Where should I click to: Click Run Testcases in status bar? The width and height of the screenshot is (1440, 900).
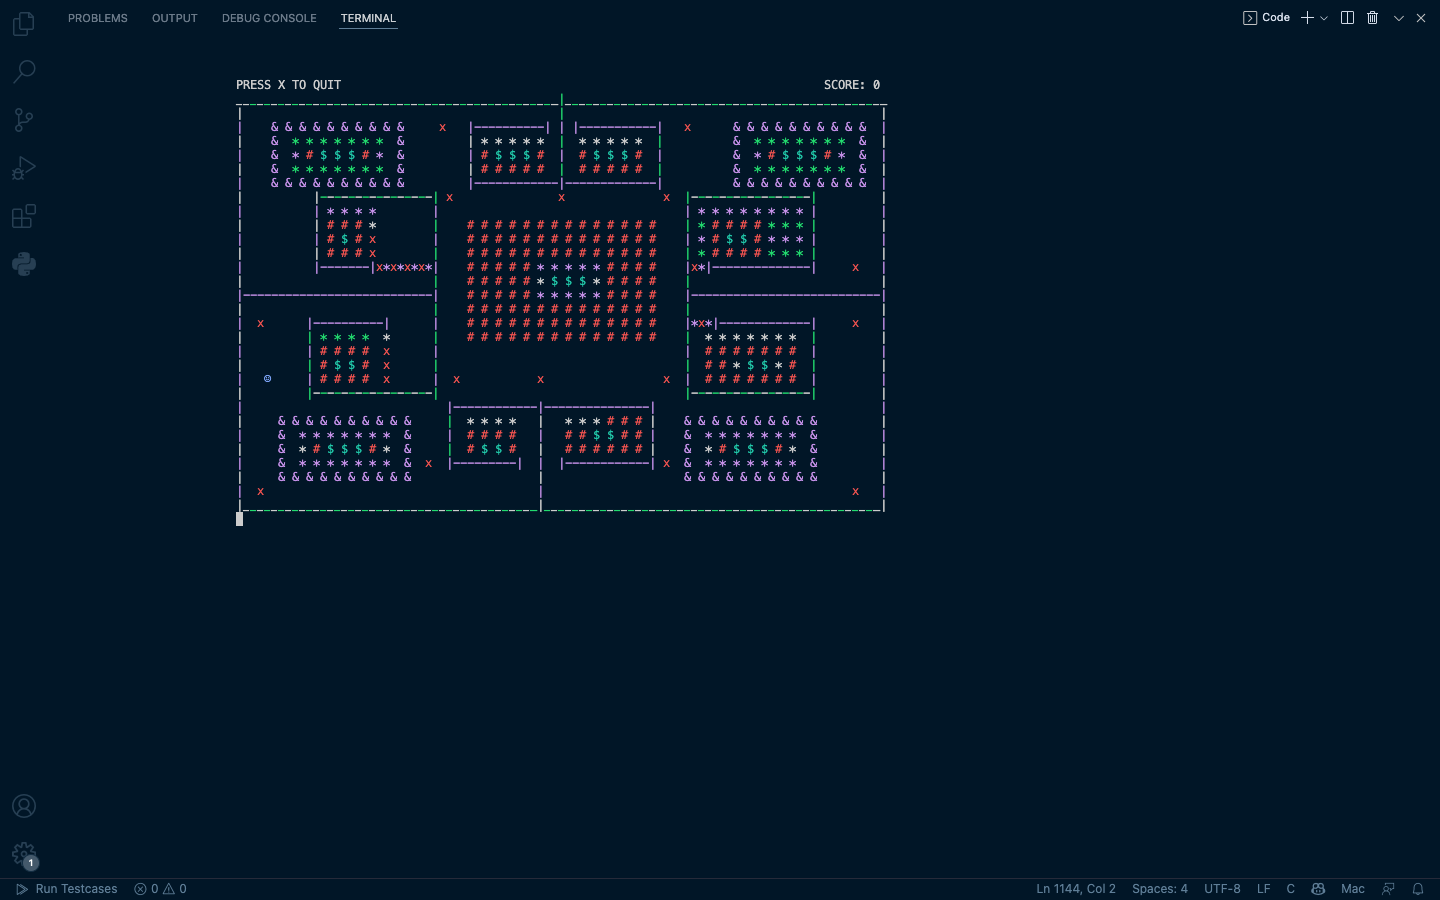[x=67, y=889]
